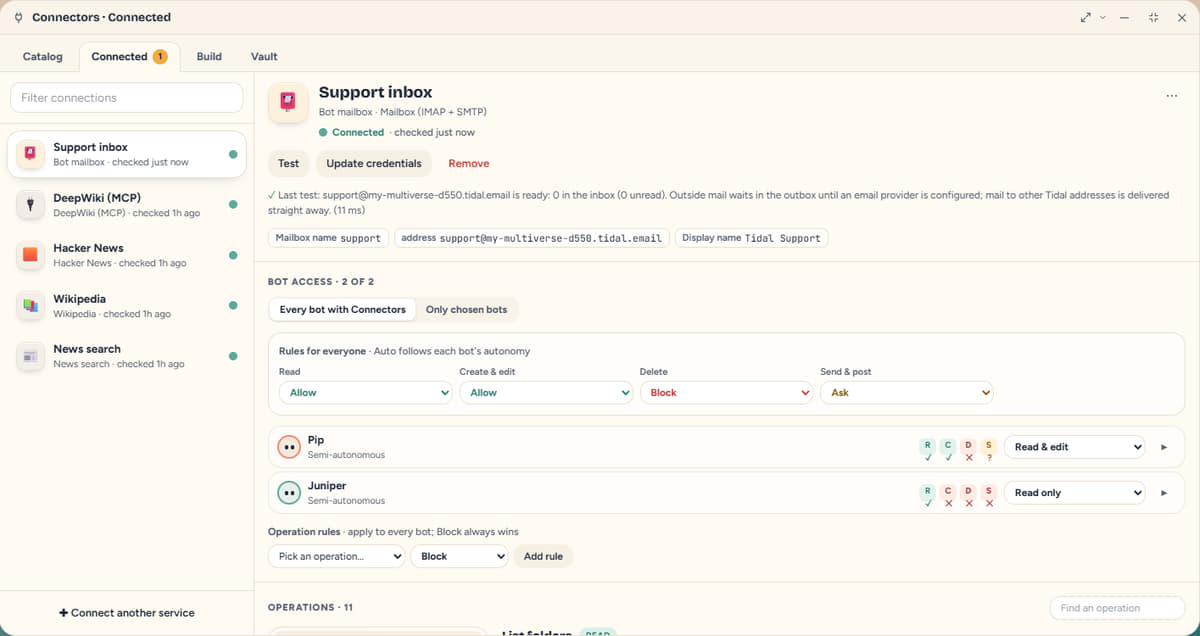
Task: Click the Display name Tidal Support chip
Action: click(x=751, y=238)
